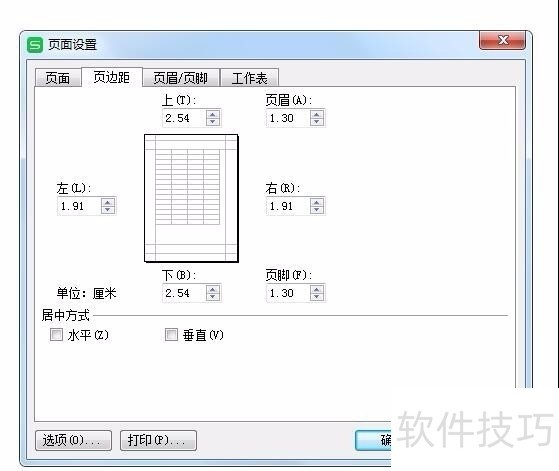This screenshot has height=471, width=559.
Task: Click the 单位: 厘米 unit label
Action: [87, 293]
